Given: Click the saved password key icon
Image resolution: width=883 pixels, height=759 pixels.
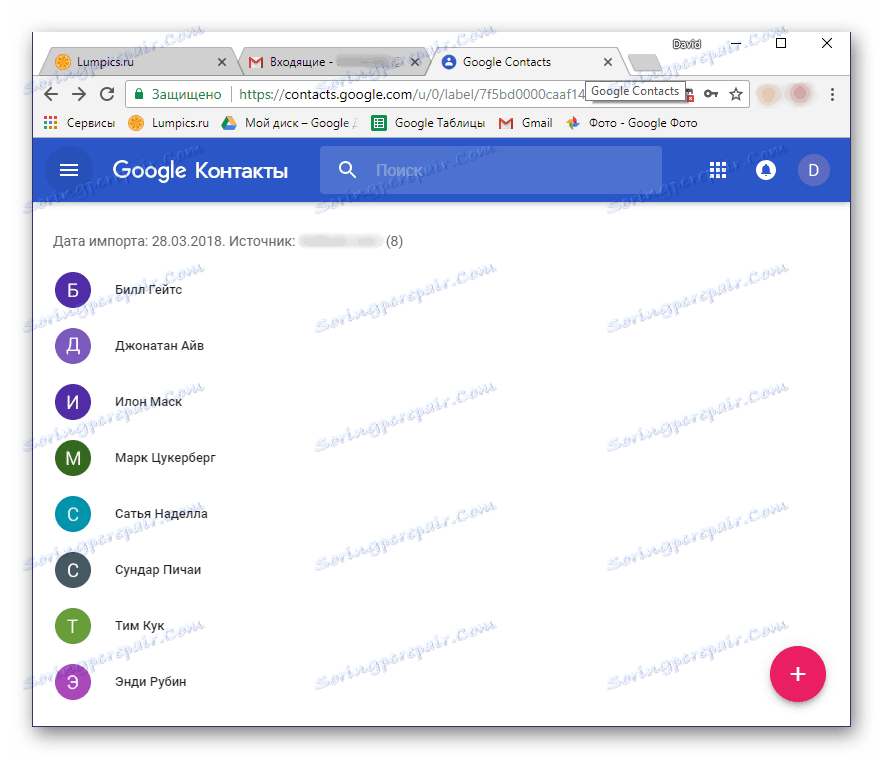Looking at the screenshot, I should tap(711, 94).
